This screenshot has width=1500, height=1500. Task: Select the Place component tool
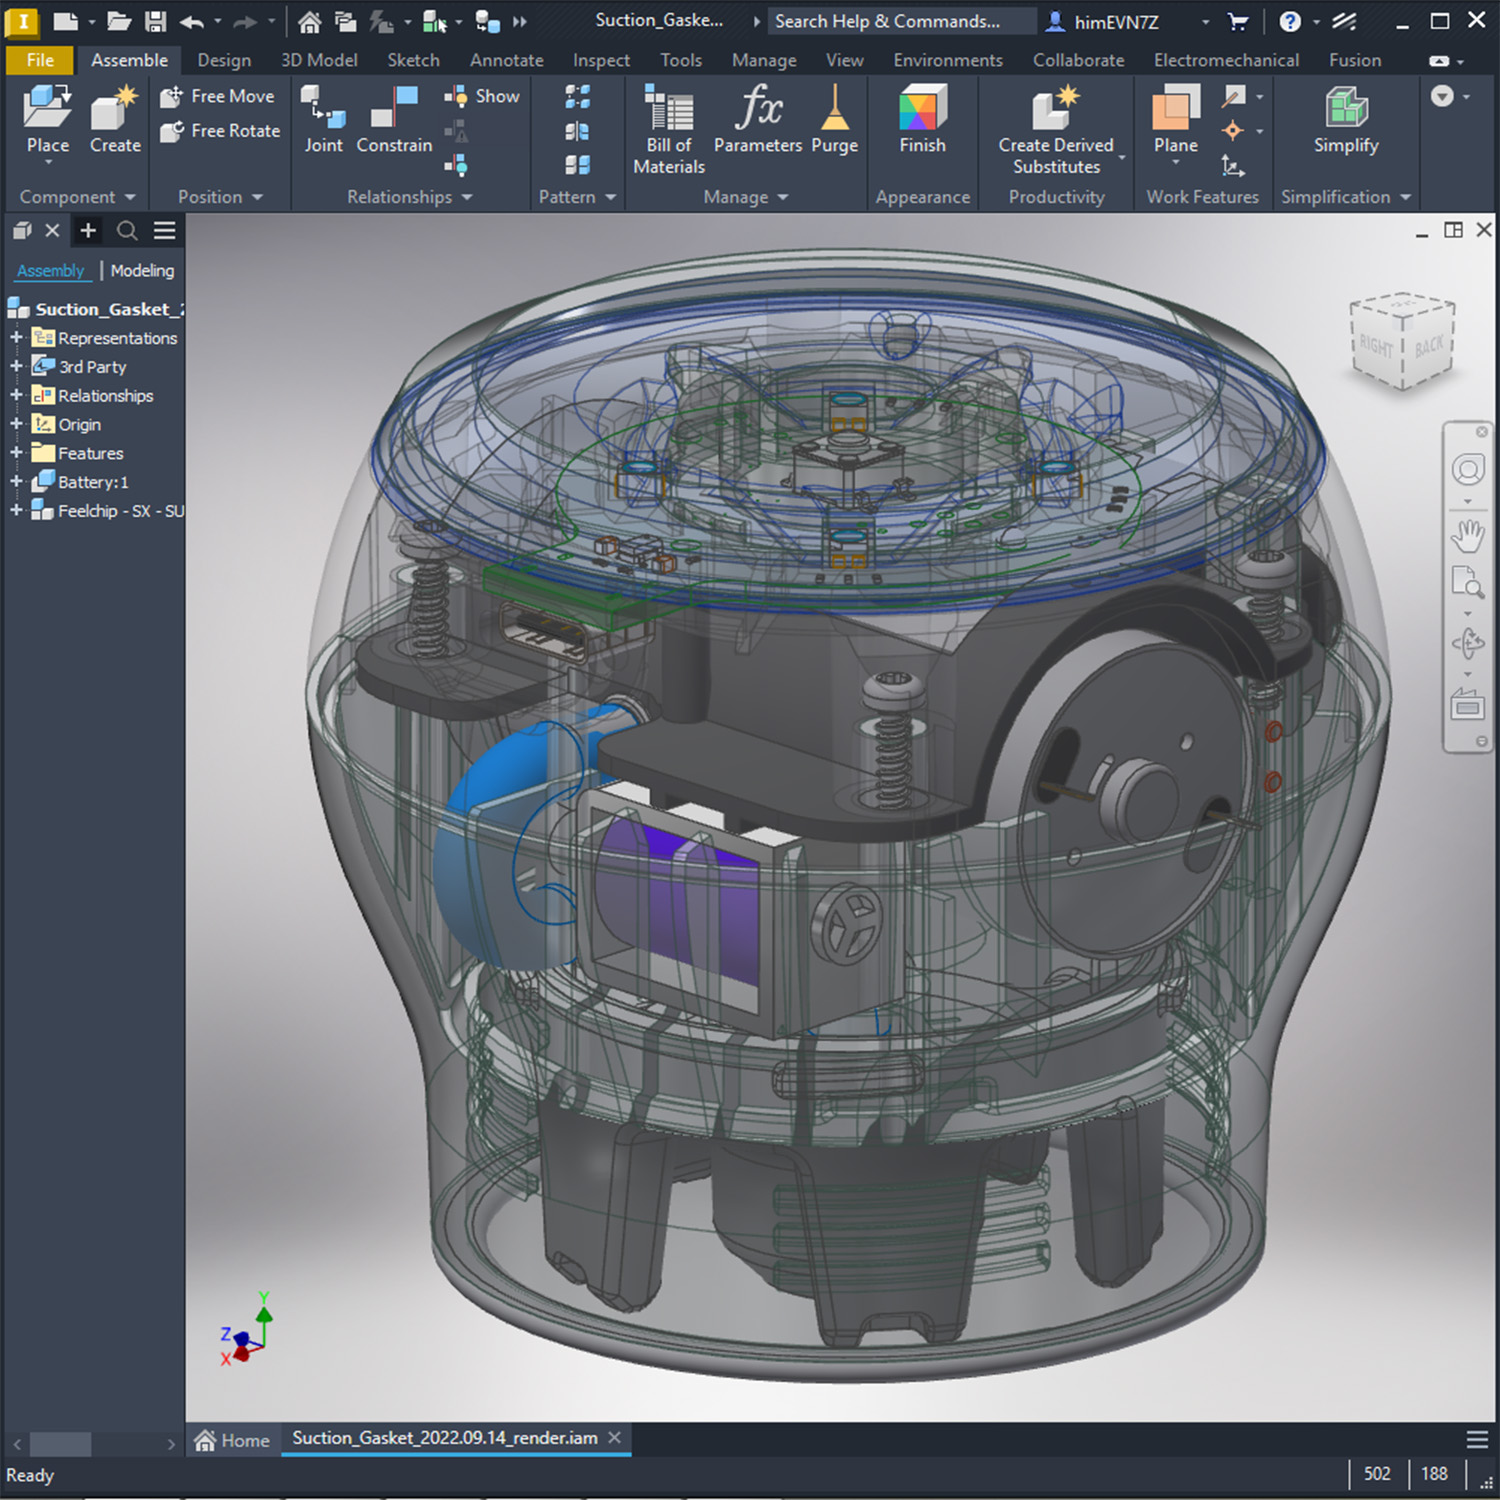coord(48,120)
